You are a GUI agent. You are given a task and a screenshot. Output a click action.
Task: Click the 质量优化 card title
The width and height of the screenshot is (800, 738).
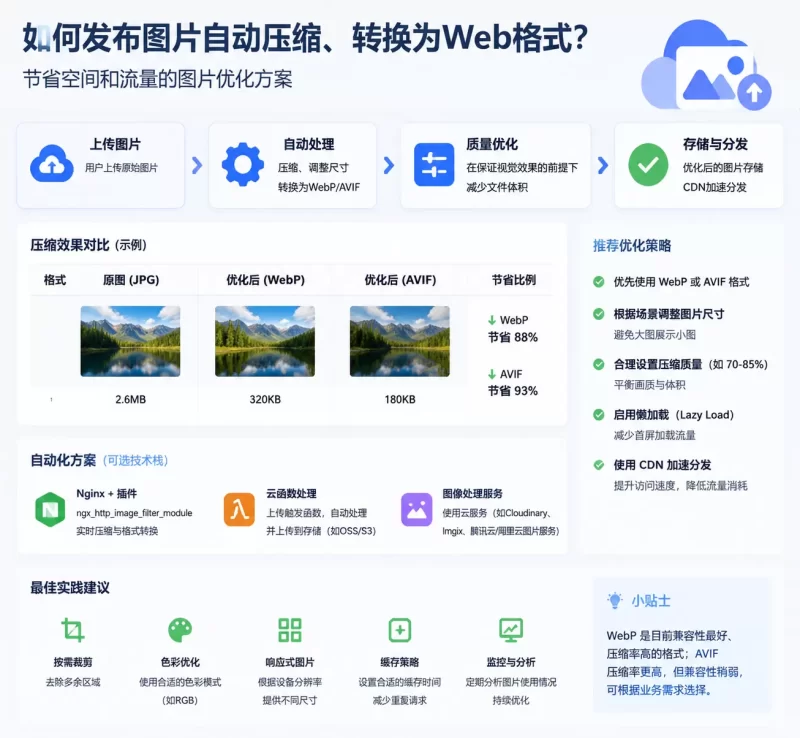492,144
